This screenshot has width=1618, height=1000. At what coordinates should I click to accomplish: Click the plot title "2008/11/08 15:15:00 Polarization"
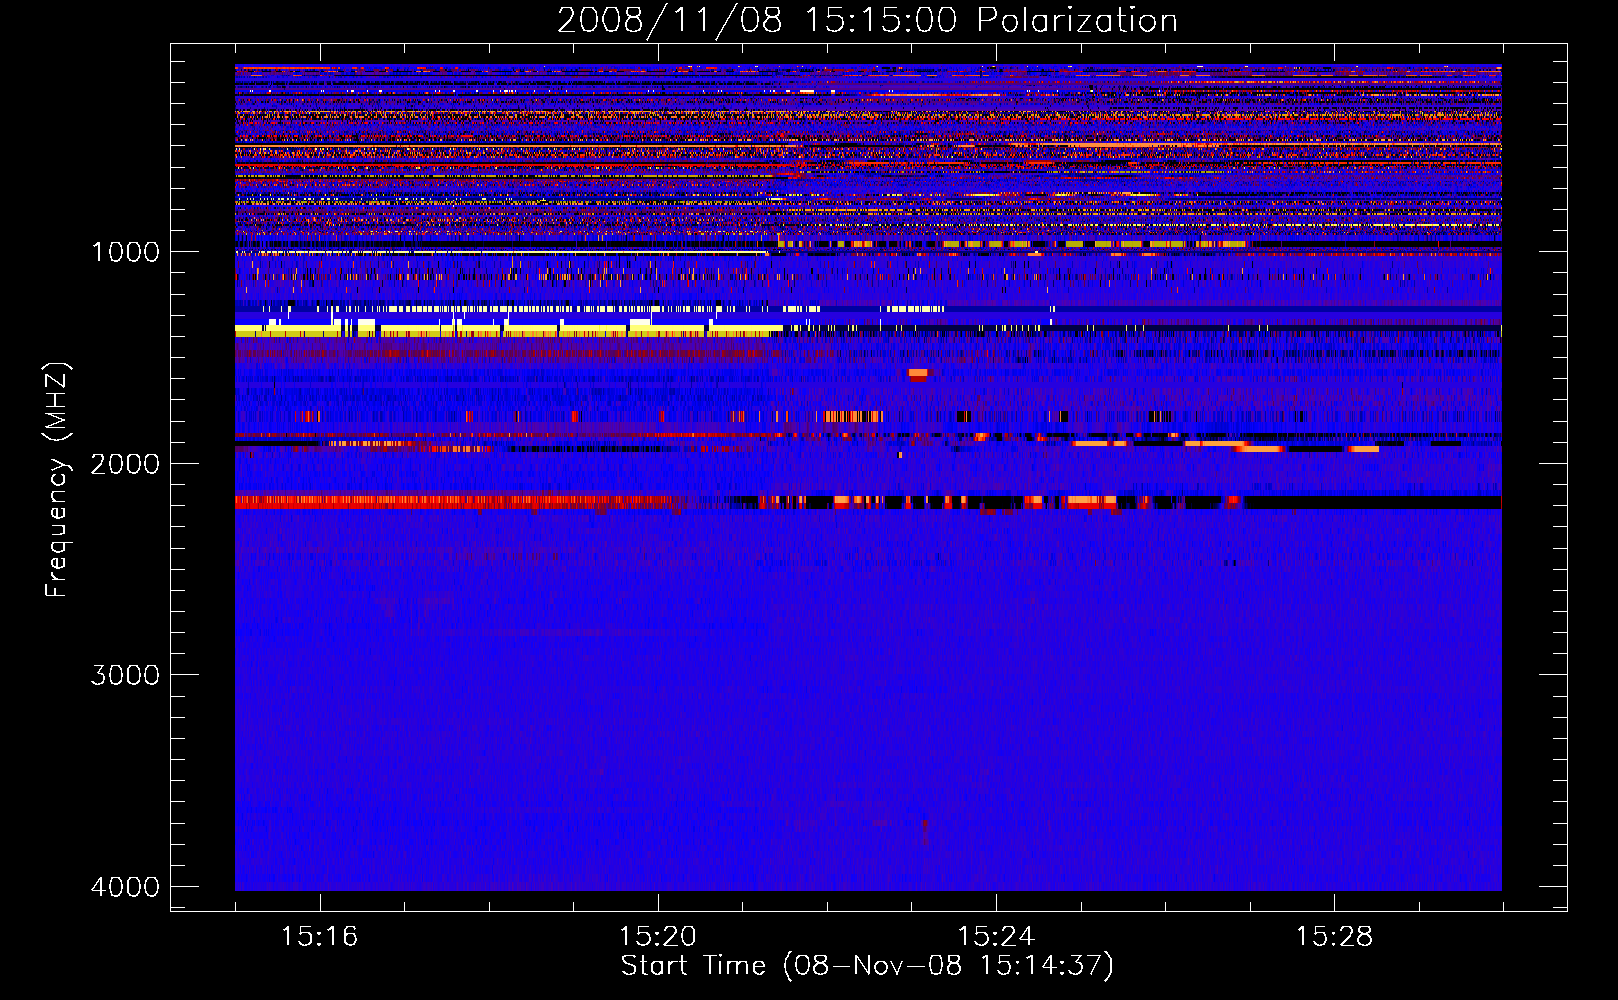coord(867,20)
